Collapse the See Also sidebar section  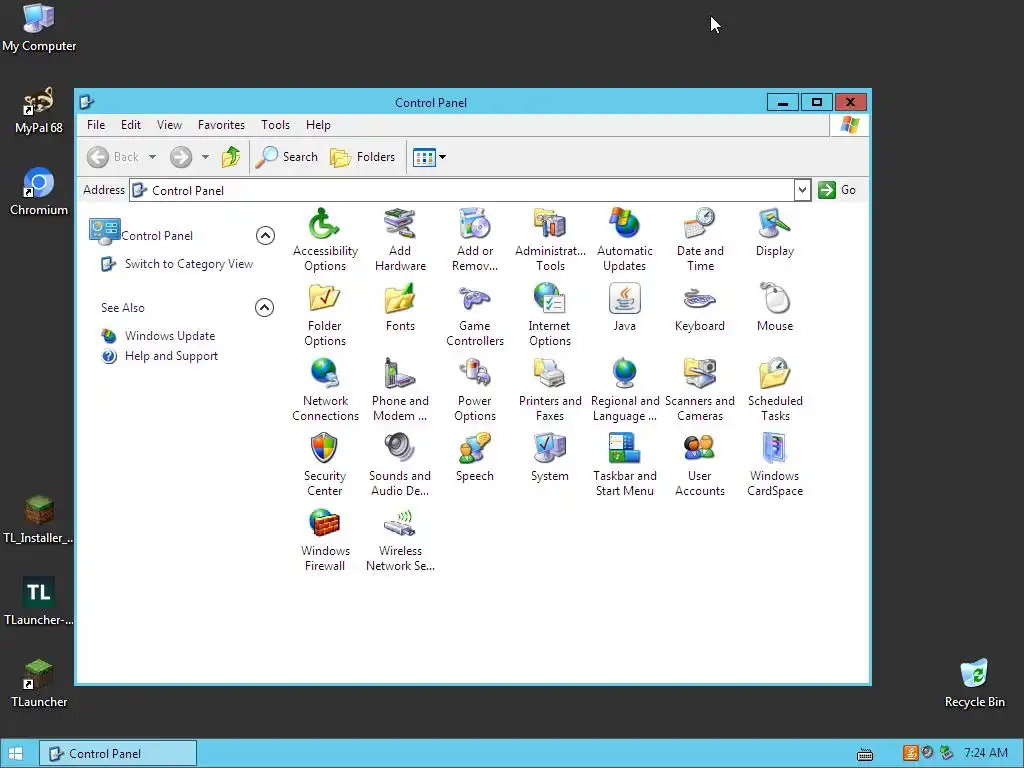264,307
